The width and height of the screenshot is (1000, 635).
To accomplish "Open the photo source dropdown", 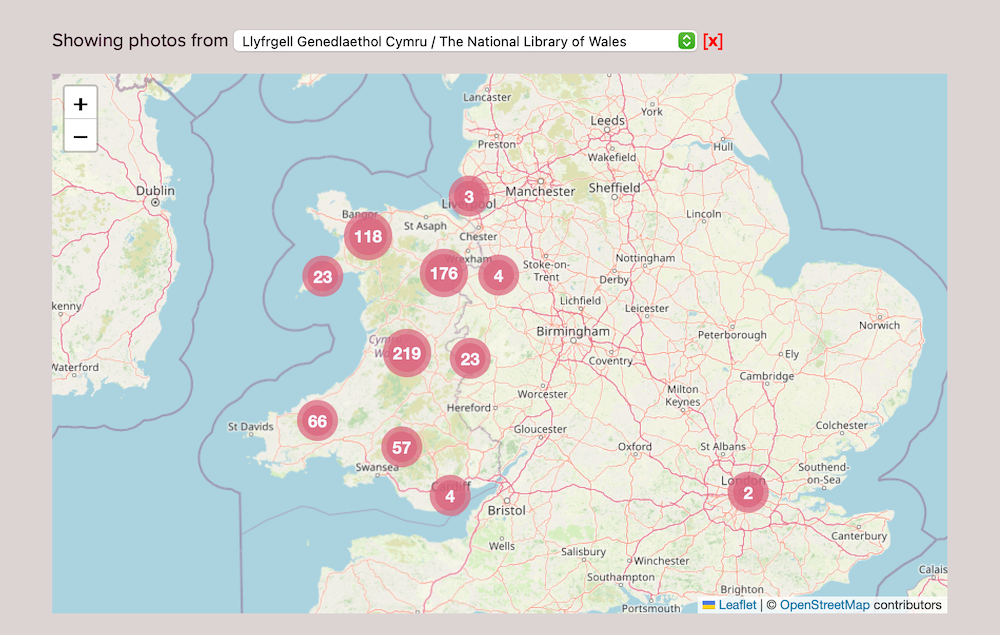I will point(455,41).
